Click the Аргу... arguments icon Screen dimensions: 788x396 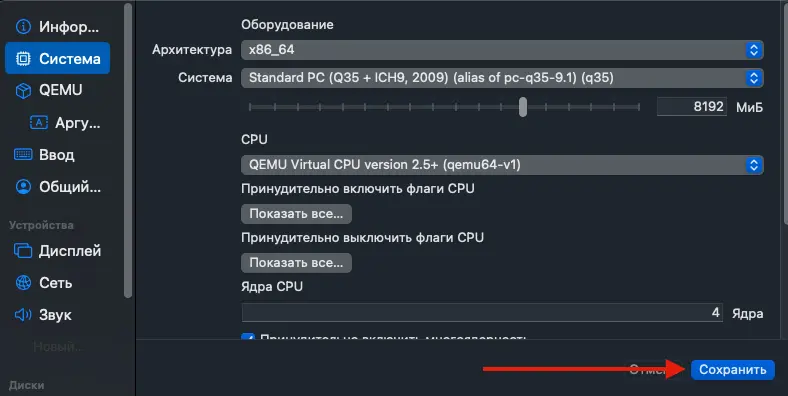coord(39,122)
